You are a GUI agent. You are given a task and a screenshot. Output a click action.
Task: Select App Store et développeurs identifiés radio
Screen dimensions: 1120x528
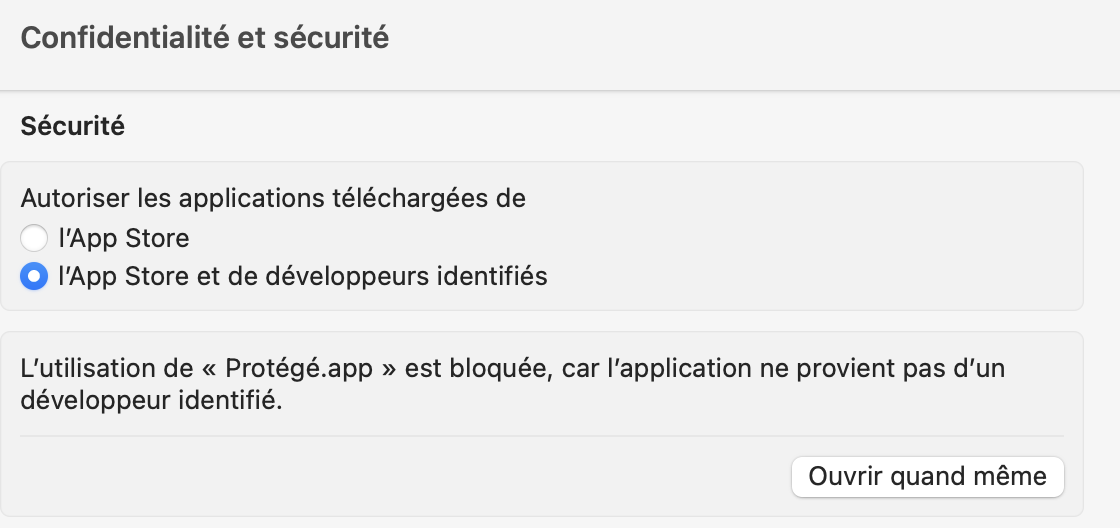(34, 276)
